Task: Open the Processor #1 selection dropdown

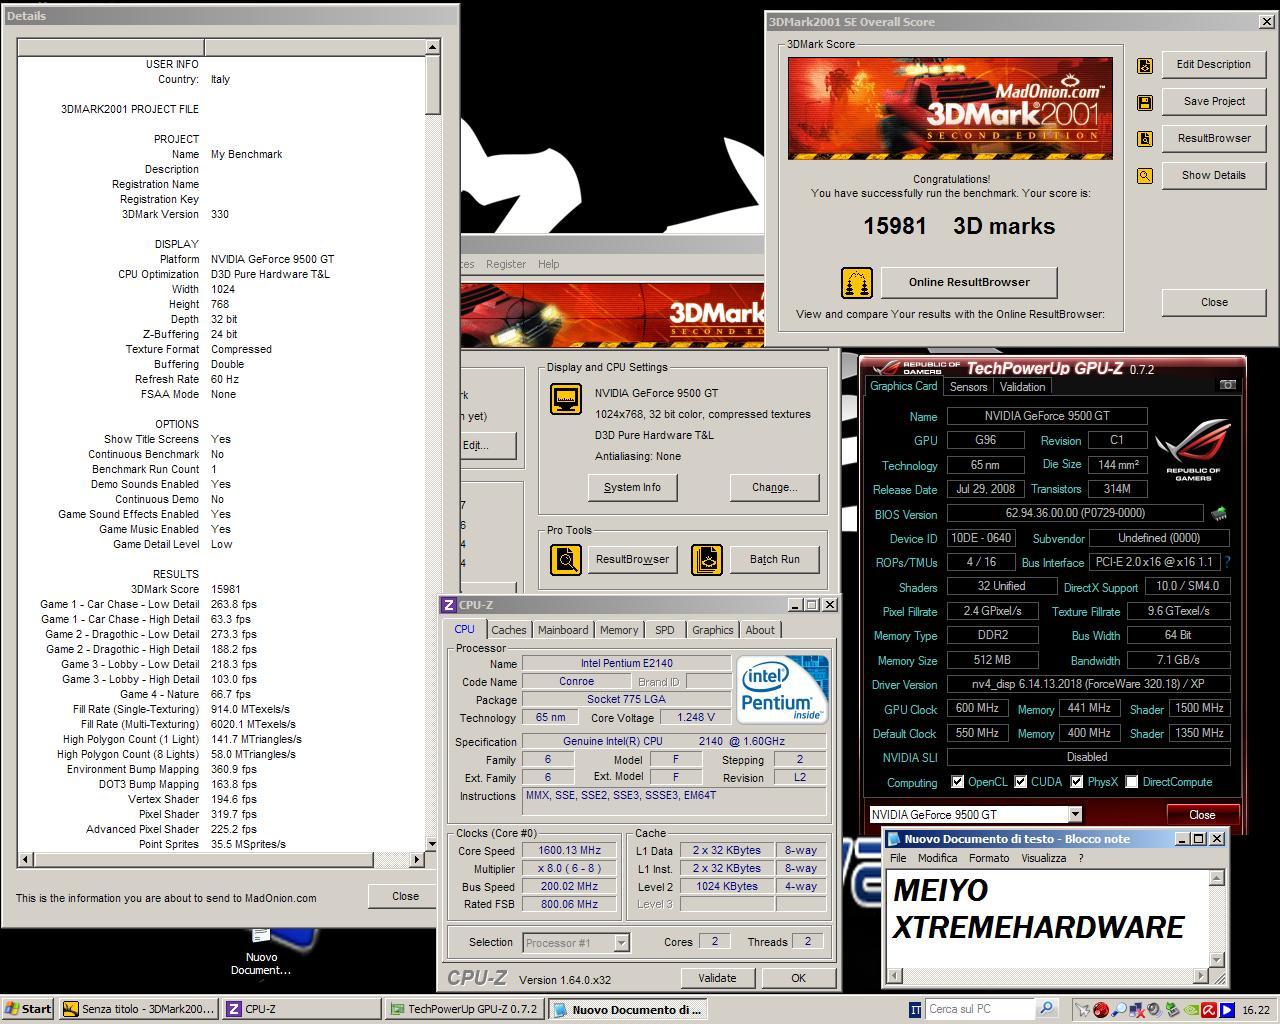Action: tap(621, 942)
